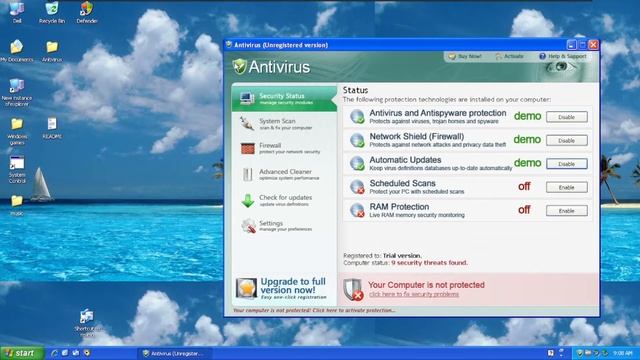Click the system tray shield icon

click(x=579, y=353)
